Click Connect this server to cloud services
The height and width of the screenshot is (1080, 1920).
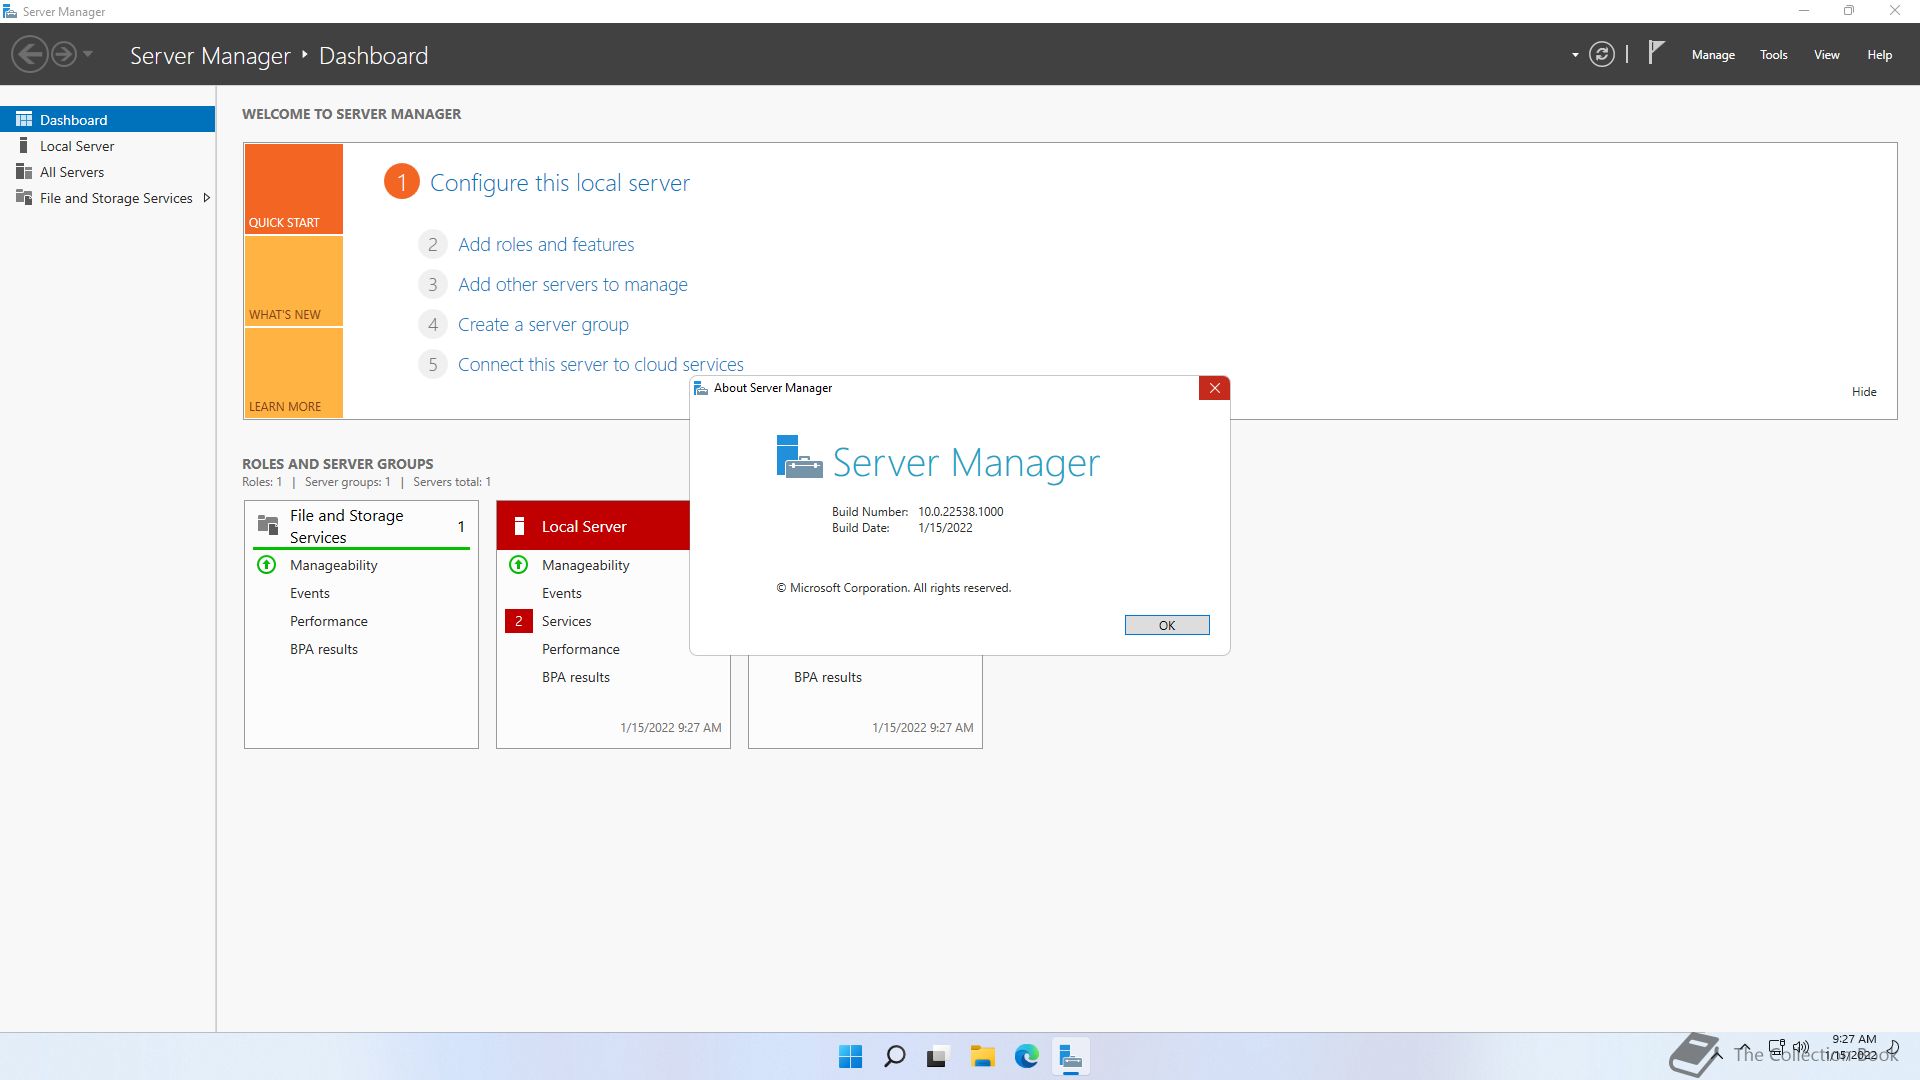point(600,364)
